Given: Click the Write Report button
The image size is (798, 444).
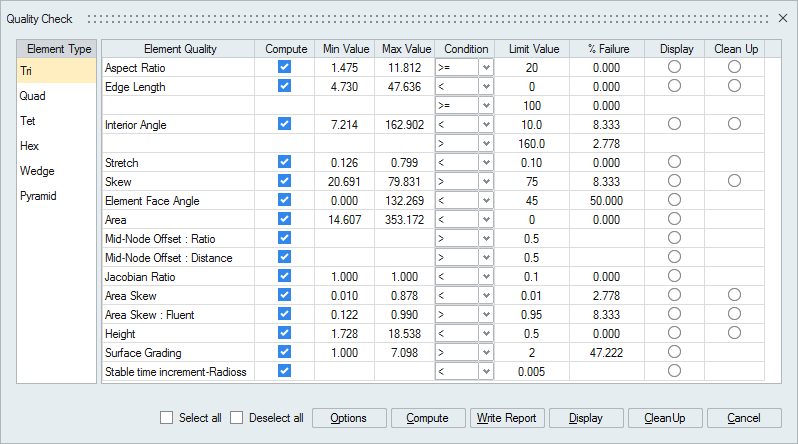Looking at the screenshot, I should (x=506, y=418).
